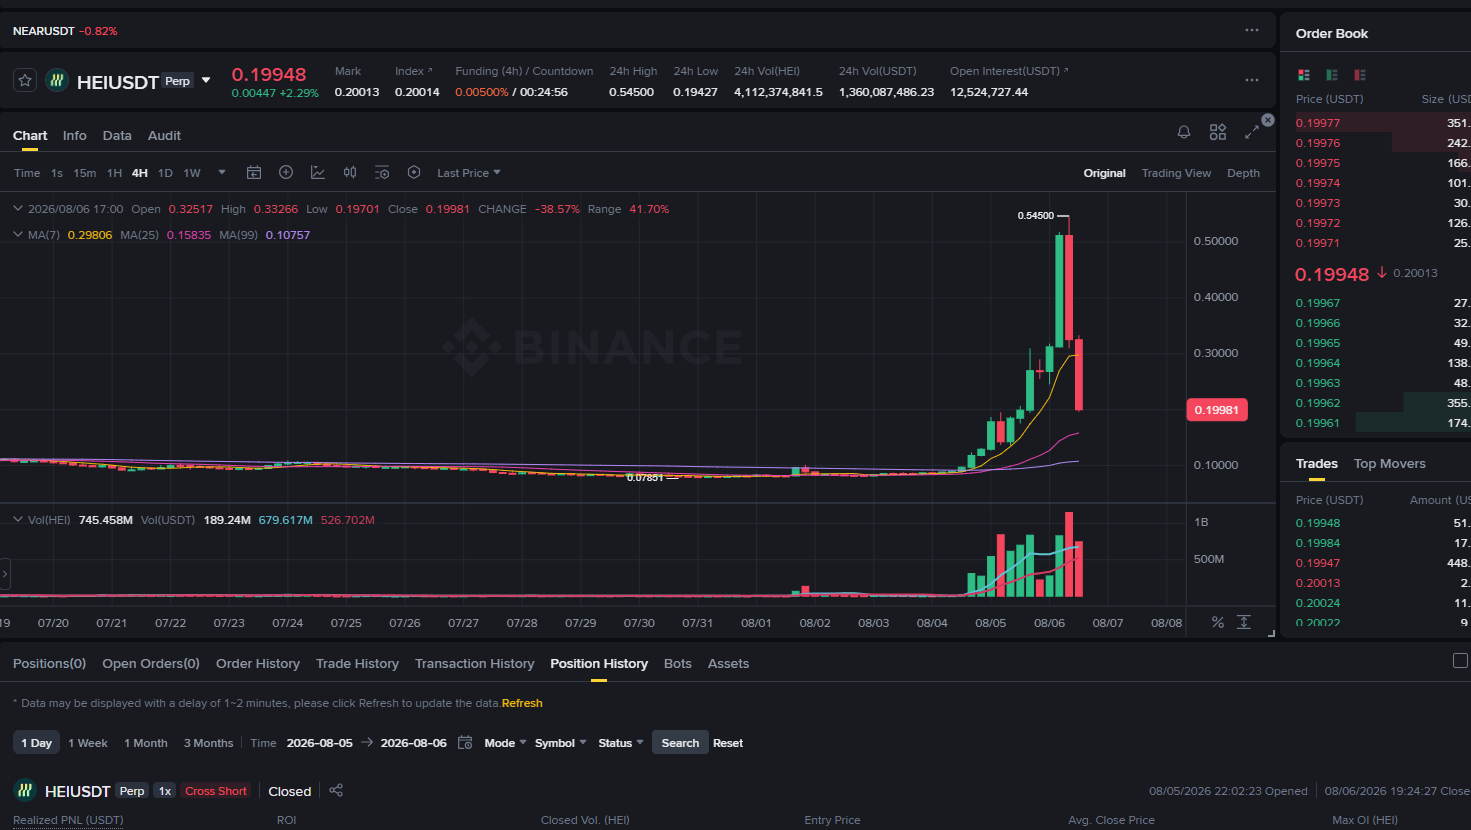
Task: Open the Transaction History tab
Action: [475, 663]
